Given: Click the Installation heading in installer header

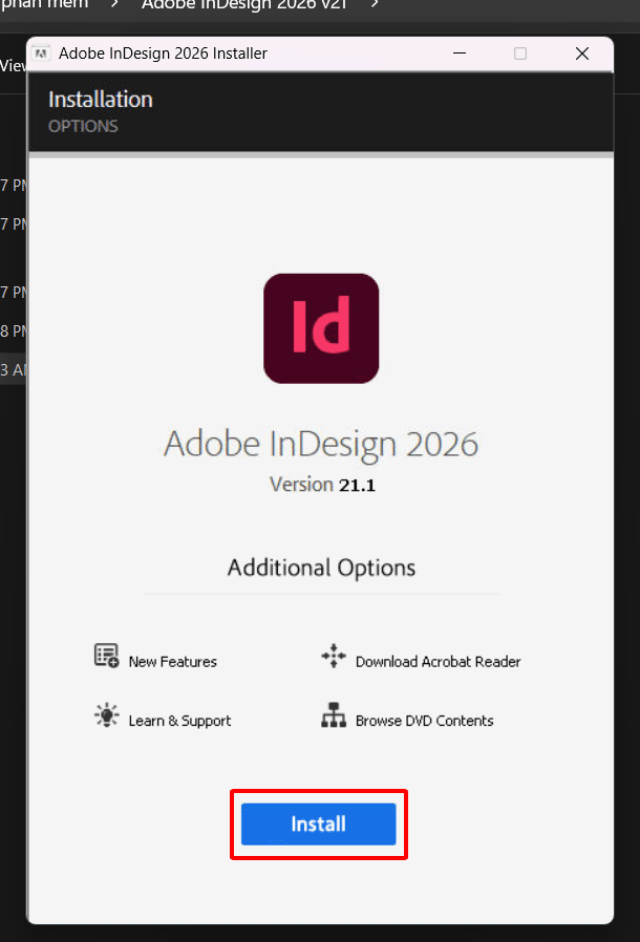Looking at the screenshot, I should coord(100,100).
